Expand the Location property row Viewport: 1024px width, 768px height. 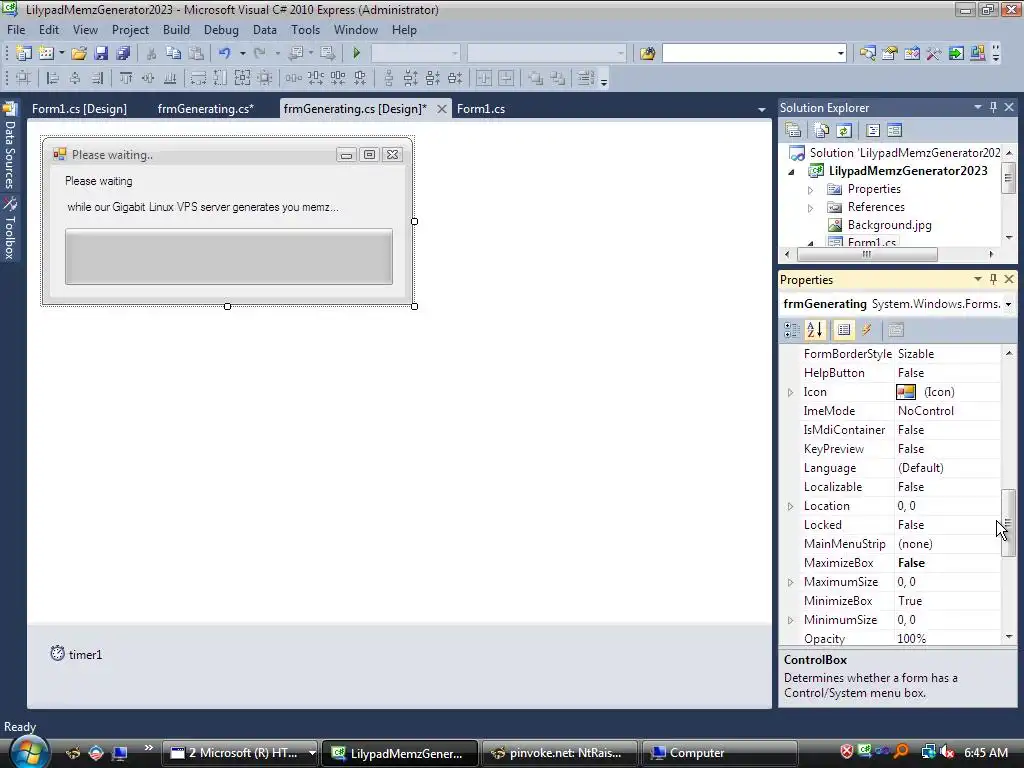[x=790, y=506]
